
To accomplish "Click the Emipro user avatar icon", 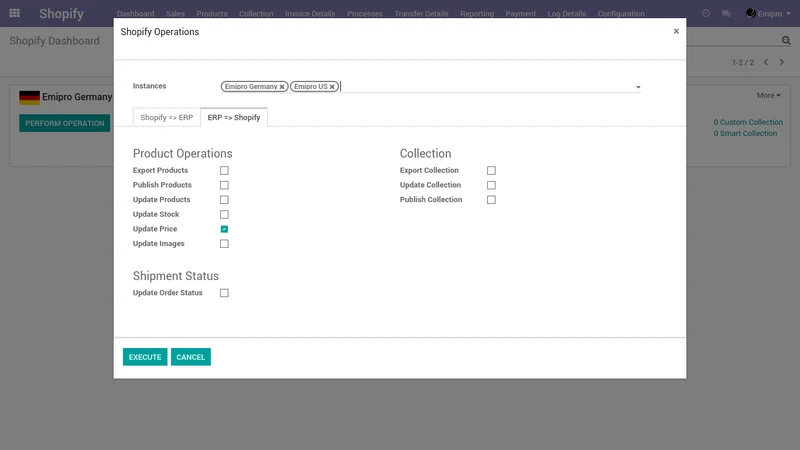I will coord(751,13).
